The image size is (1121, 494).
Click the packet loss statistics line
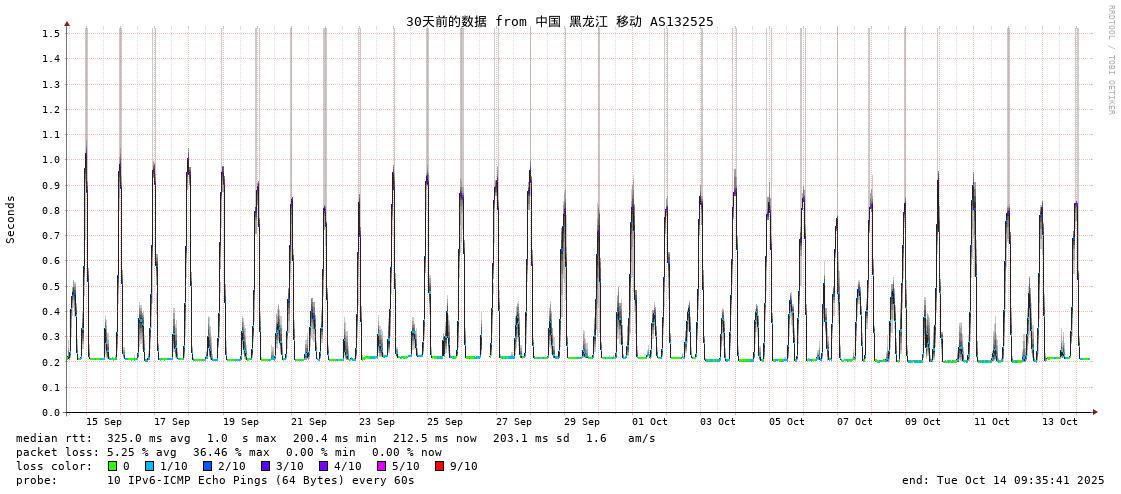228,452
